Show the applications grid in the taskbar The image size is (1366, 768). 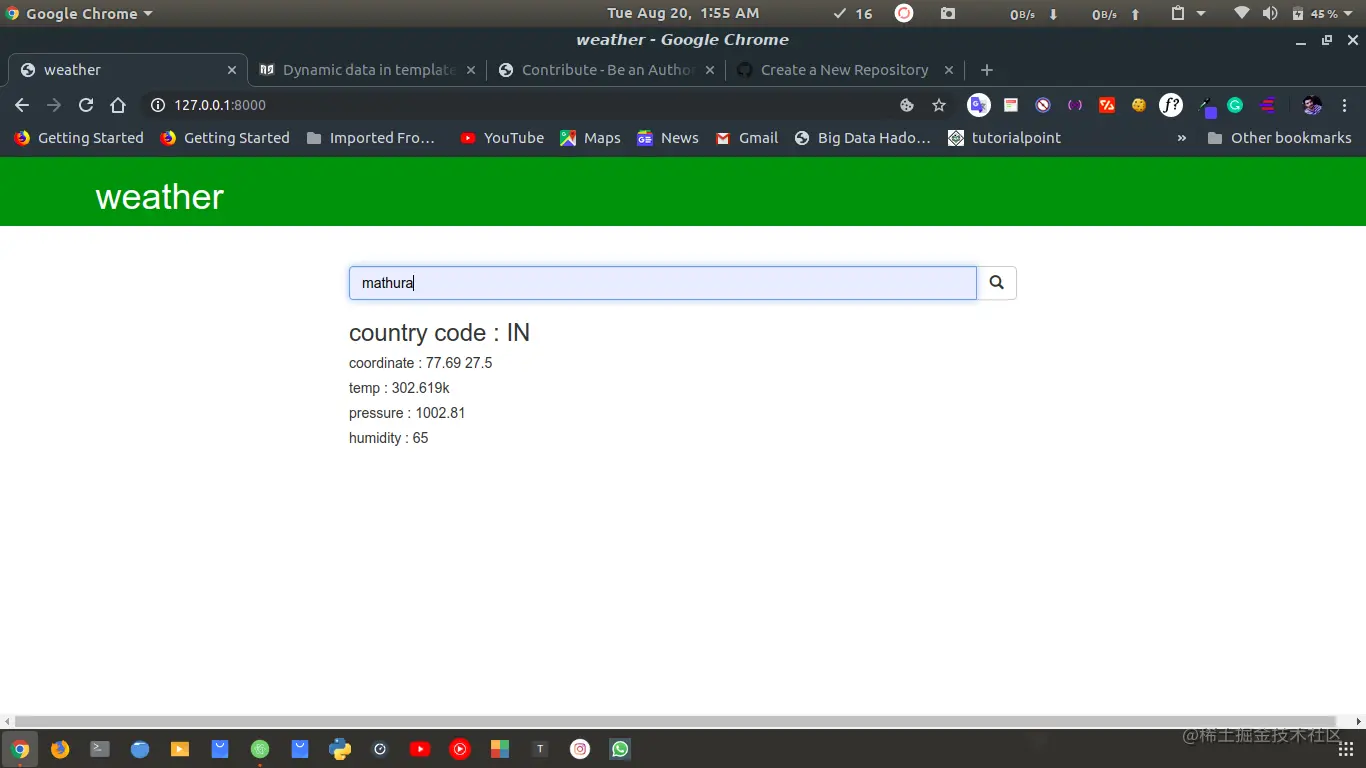[1346, 749]
